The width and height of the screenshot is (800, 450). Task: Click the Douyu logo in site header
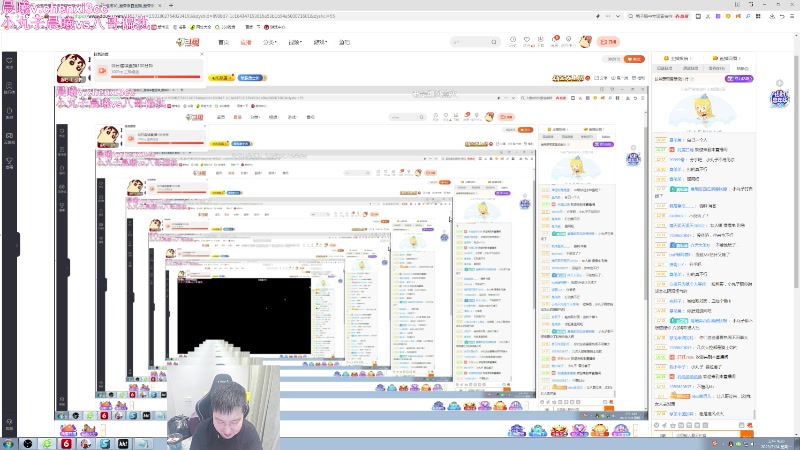pos(188,42)
